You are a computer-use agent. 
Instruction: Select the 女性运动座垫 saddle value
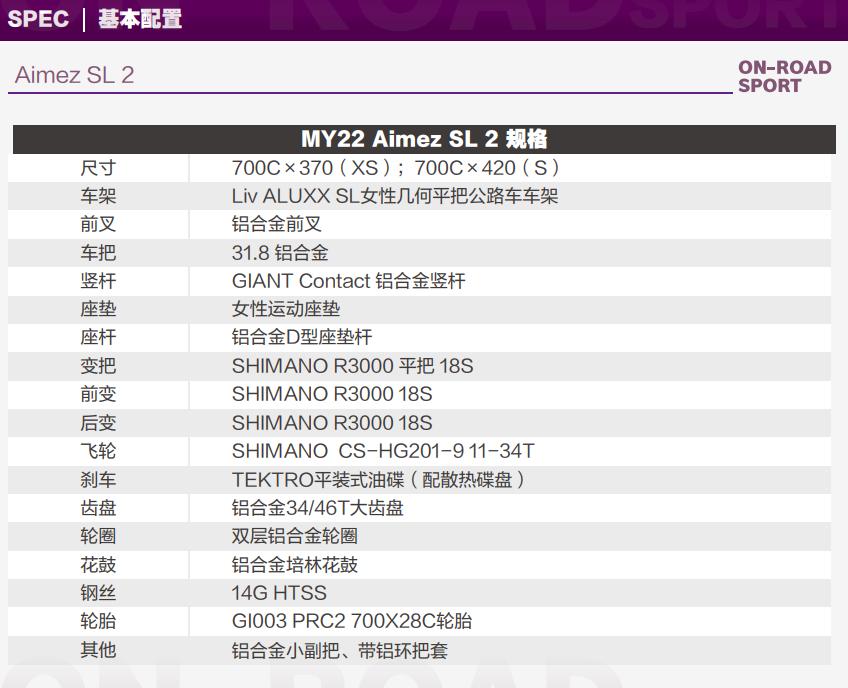[x=286, y=310]
